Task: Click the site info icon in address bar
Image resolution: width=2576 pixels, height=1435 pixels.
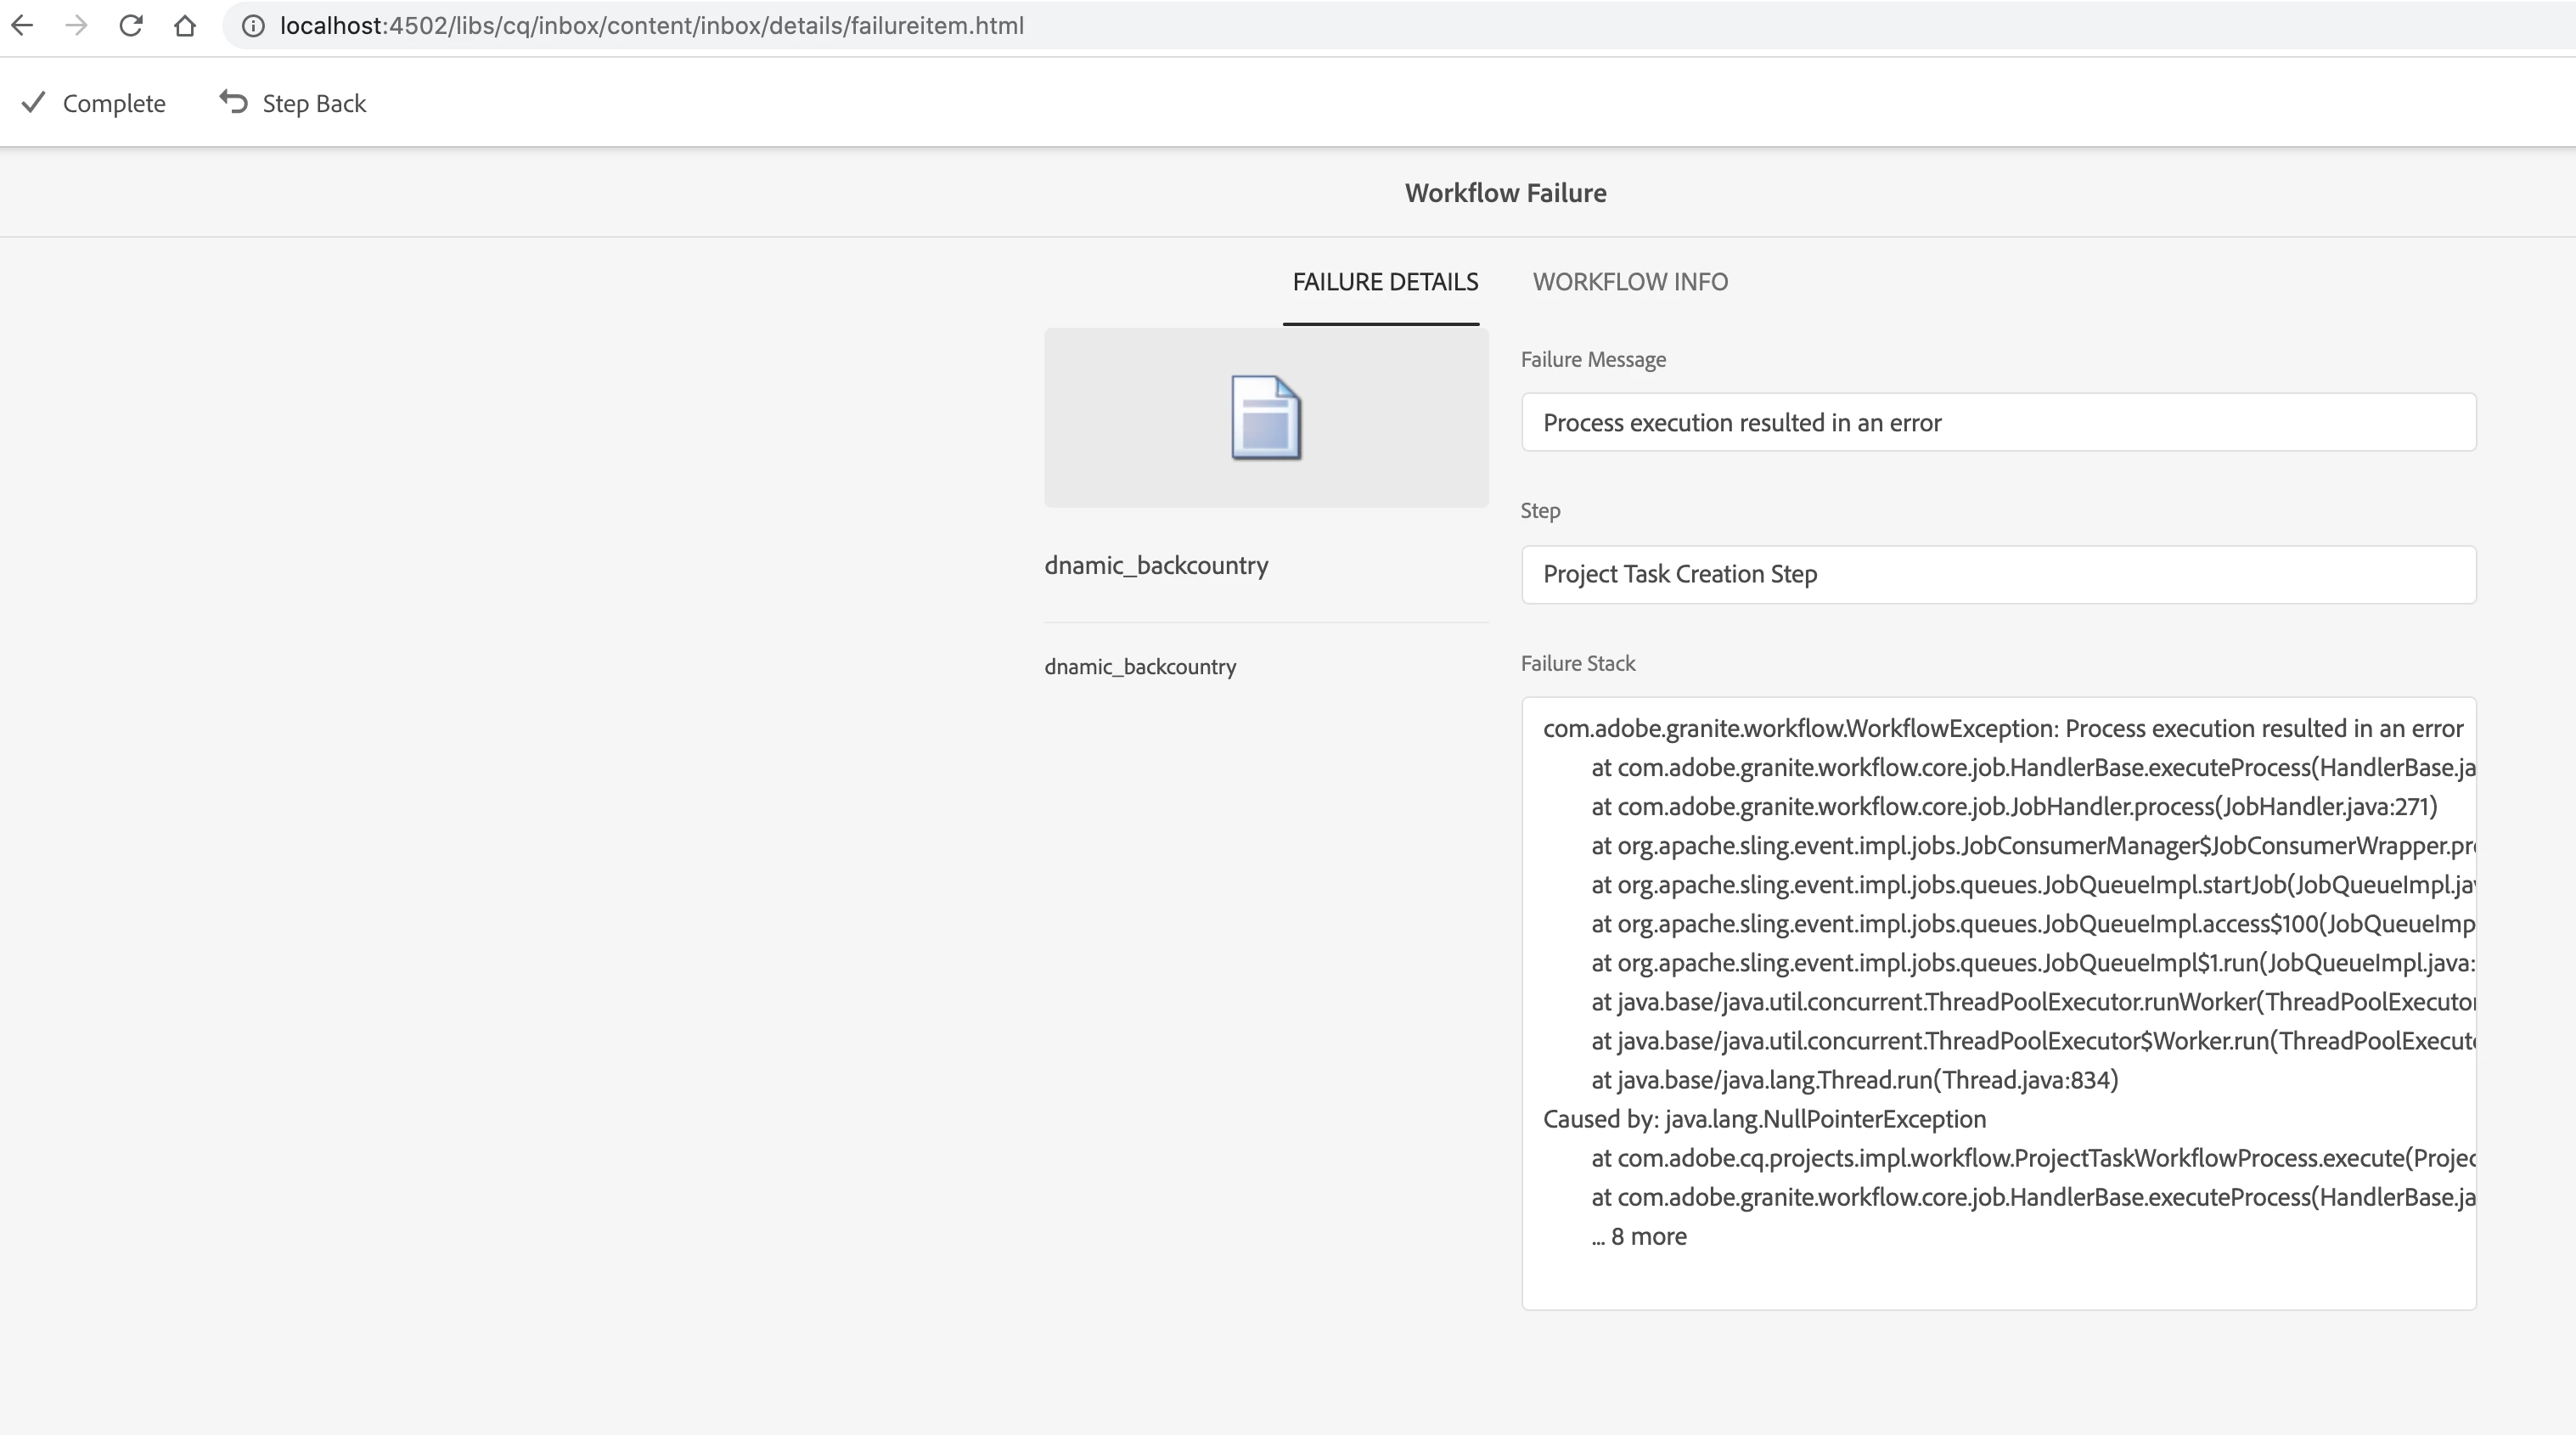Action: (253, 26)
